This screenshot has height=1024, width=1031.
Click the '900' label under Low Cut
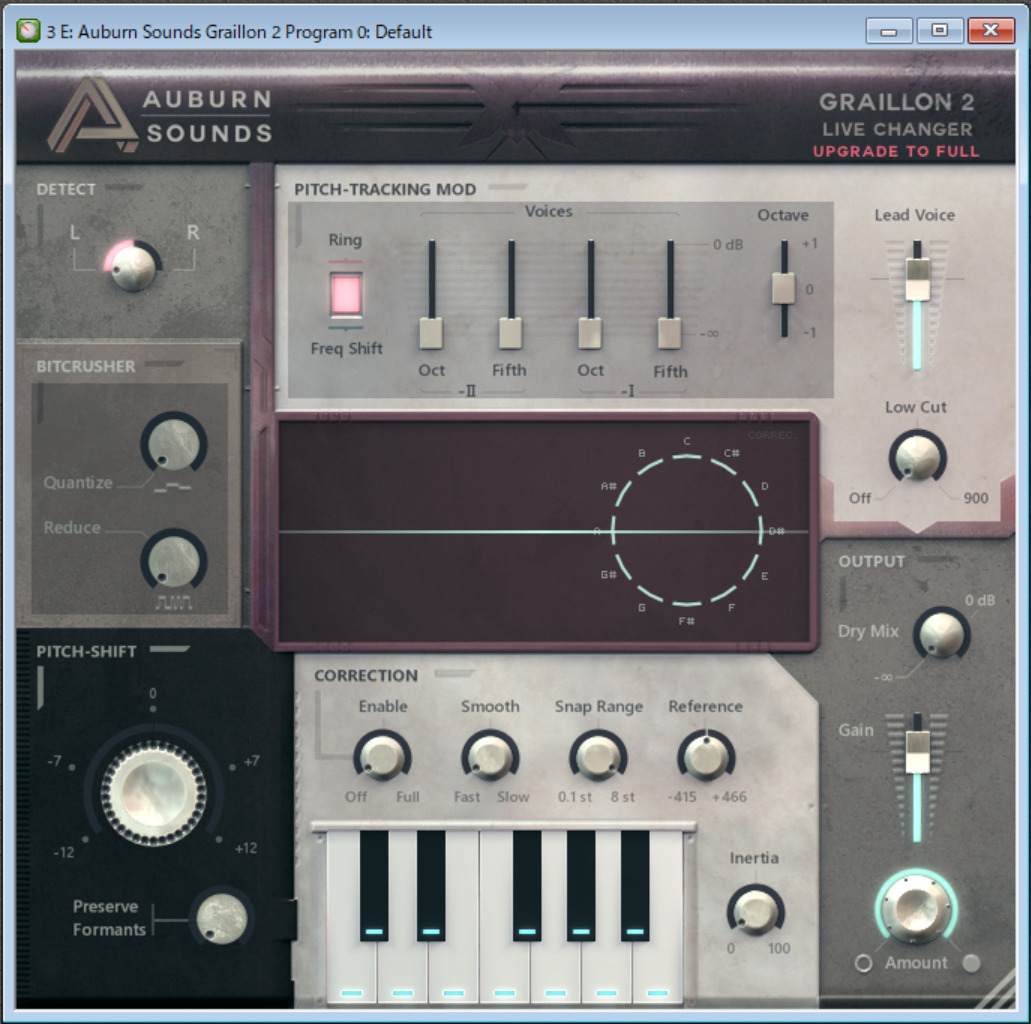coord(976,498)
